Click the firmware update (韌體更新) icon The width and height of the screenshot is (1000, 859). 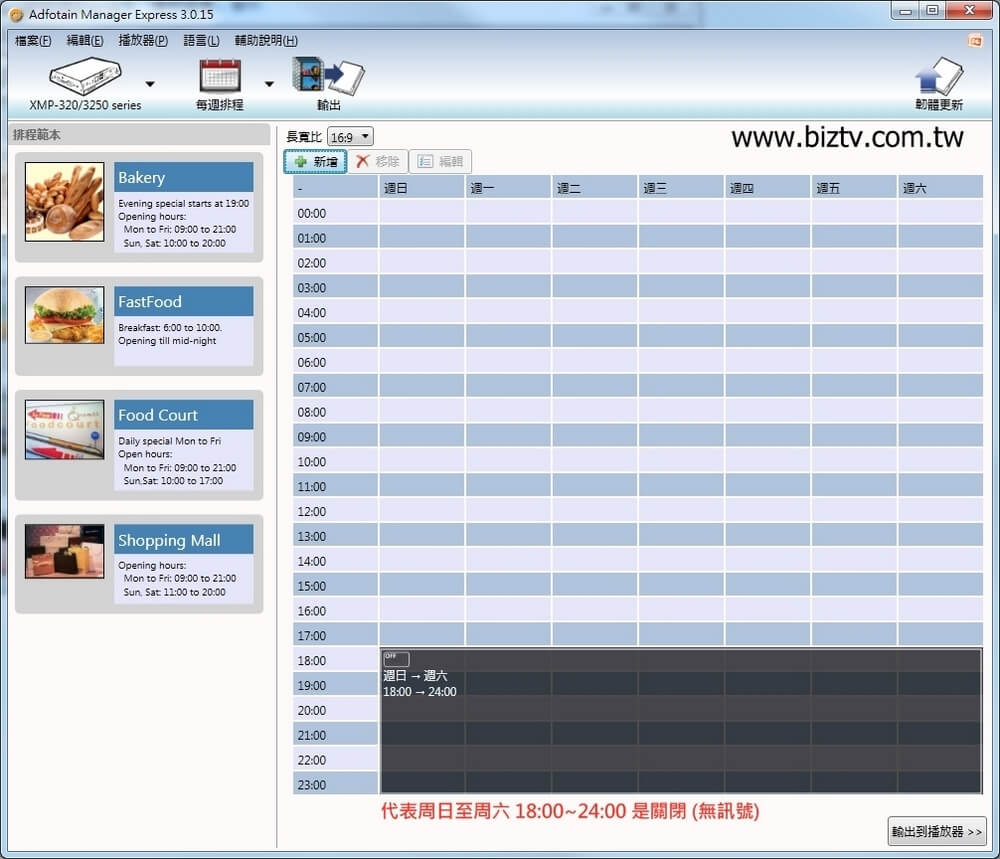point(938,77)
